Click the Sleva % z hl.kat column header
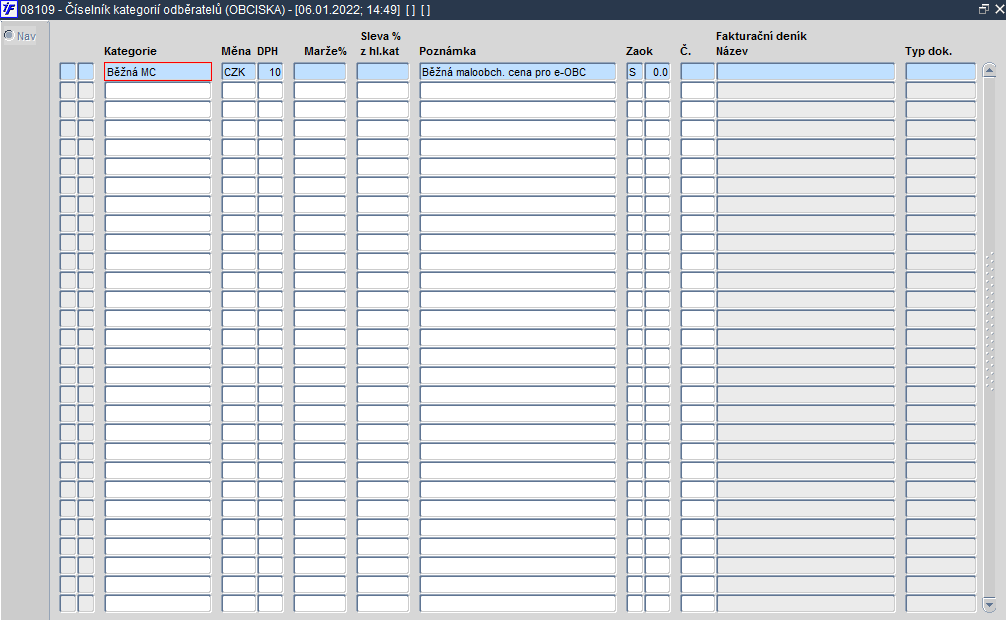 coord(380,44)
